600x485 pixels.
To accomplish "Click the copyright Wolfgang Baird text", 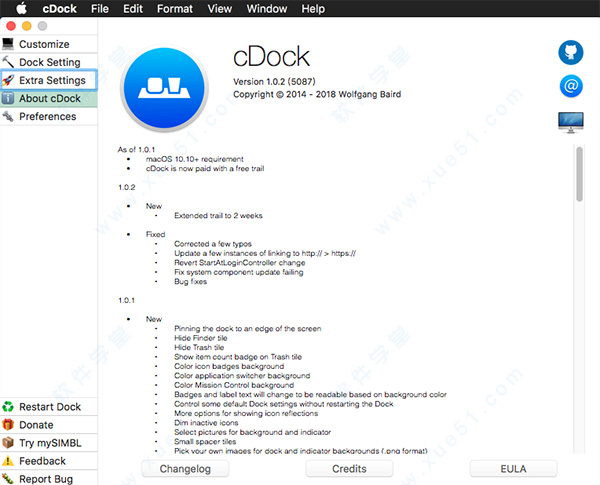I will (317, 94).
